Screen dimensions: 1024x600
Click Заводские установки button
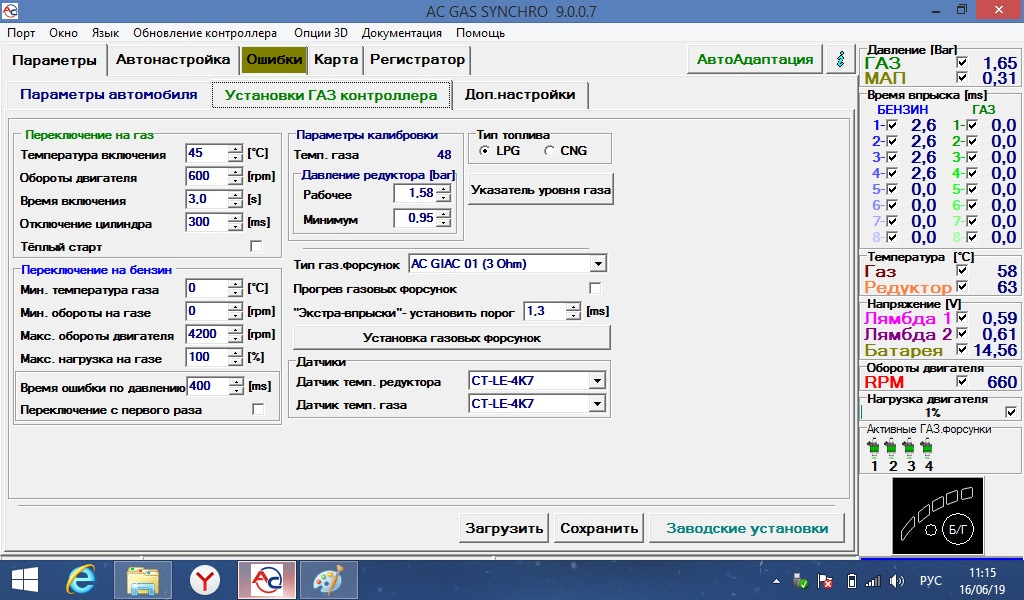(747, 528)
